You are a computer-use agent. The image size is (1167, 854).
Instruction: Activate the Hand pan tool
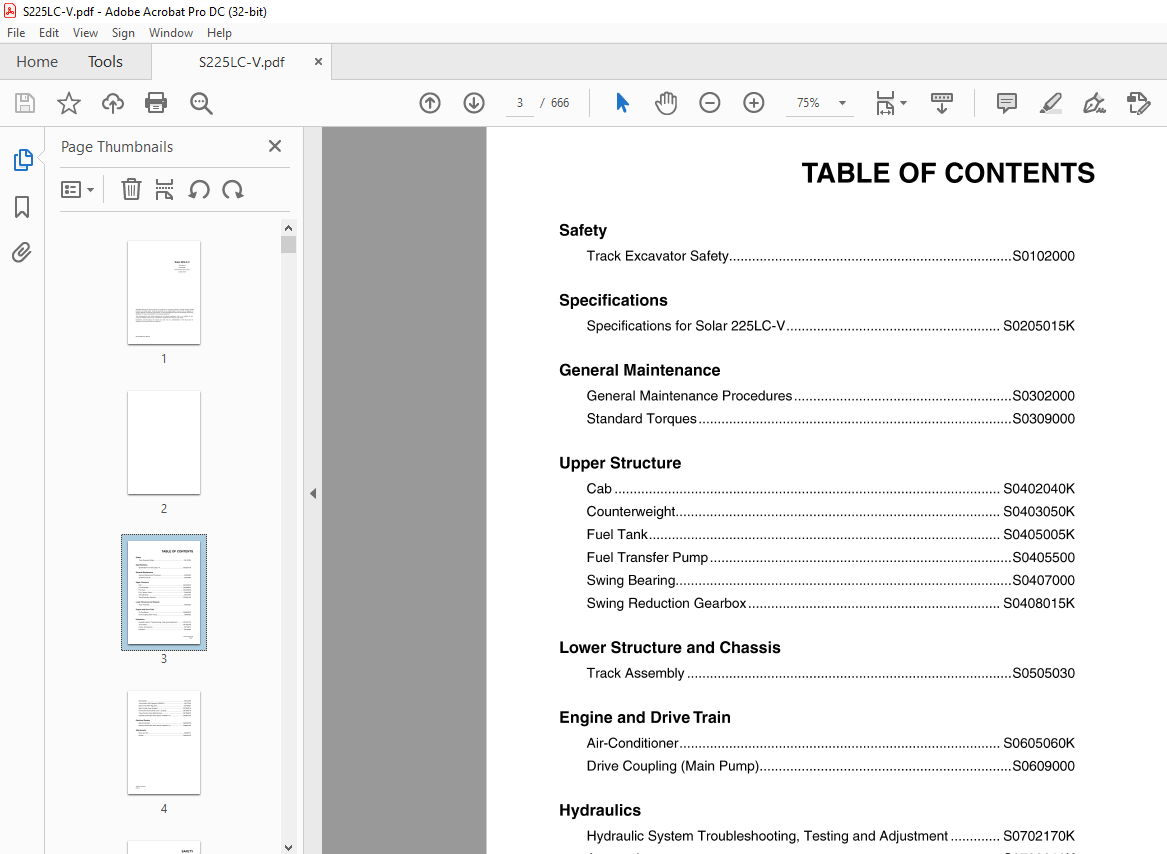point(666,103)
